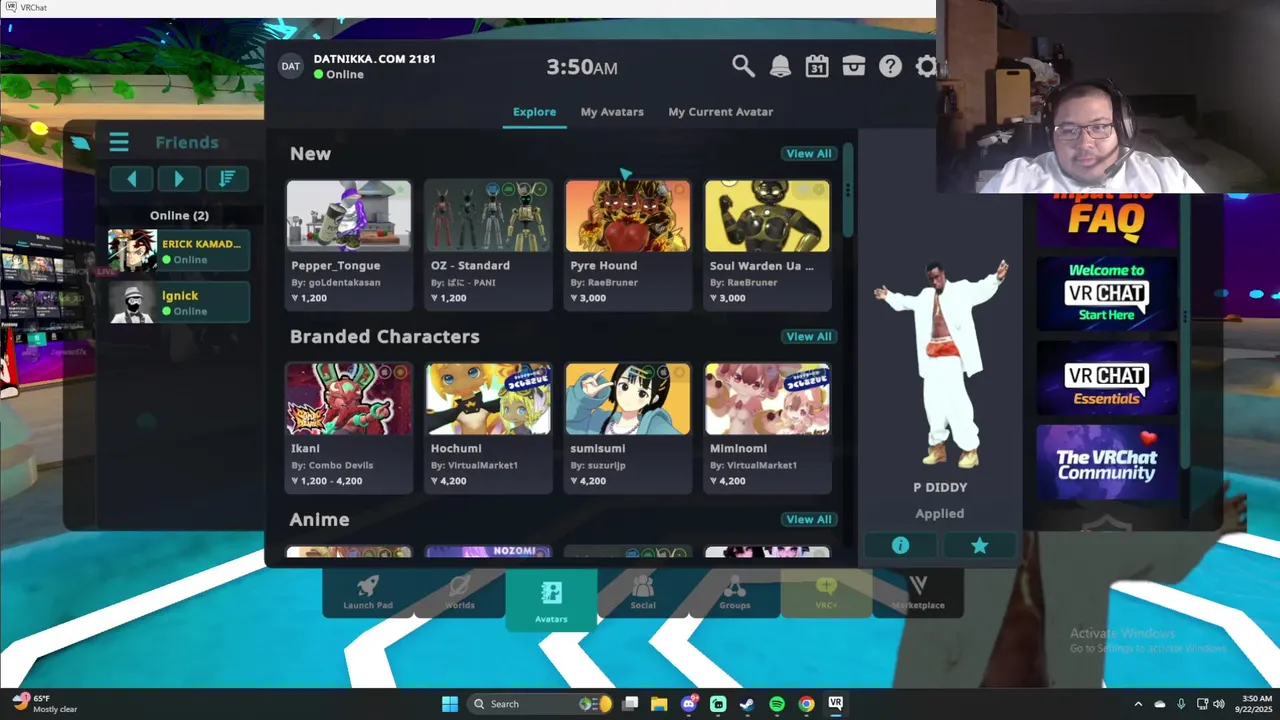Open the Miminomi avatar card

767,427
